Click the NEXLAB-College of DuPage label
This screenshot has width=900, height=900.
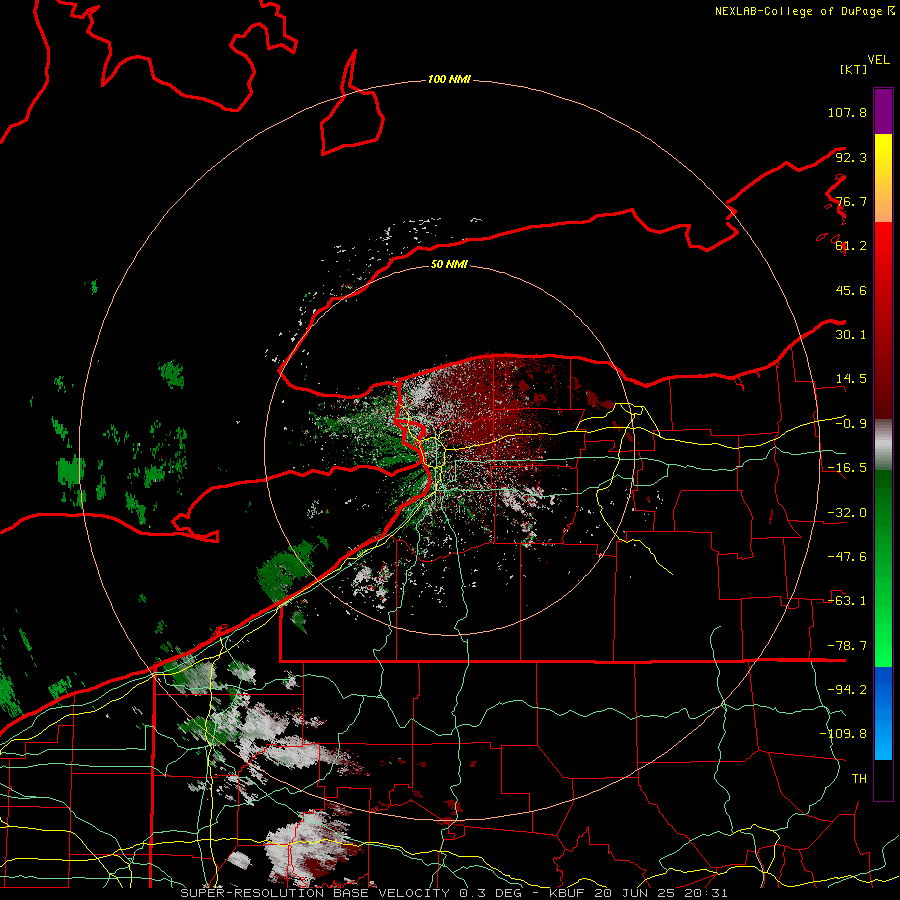coord(799,11)
